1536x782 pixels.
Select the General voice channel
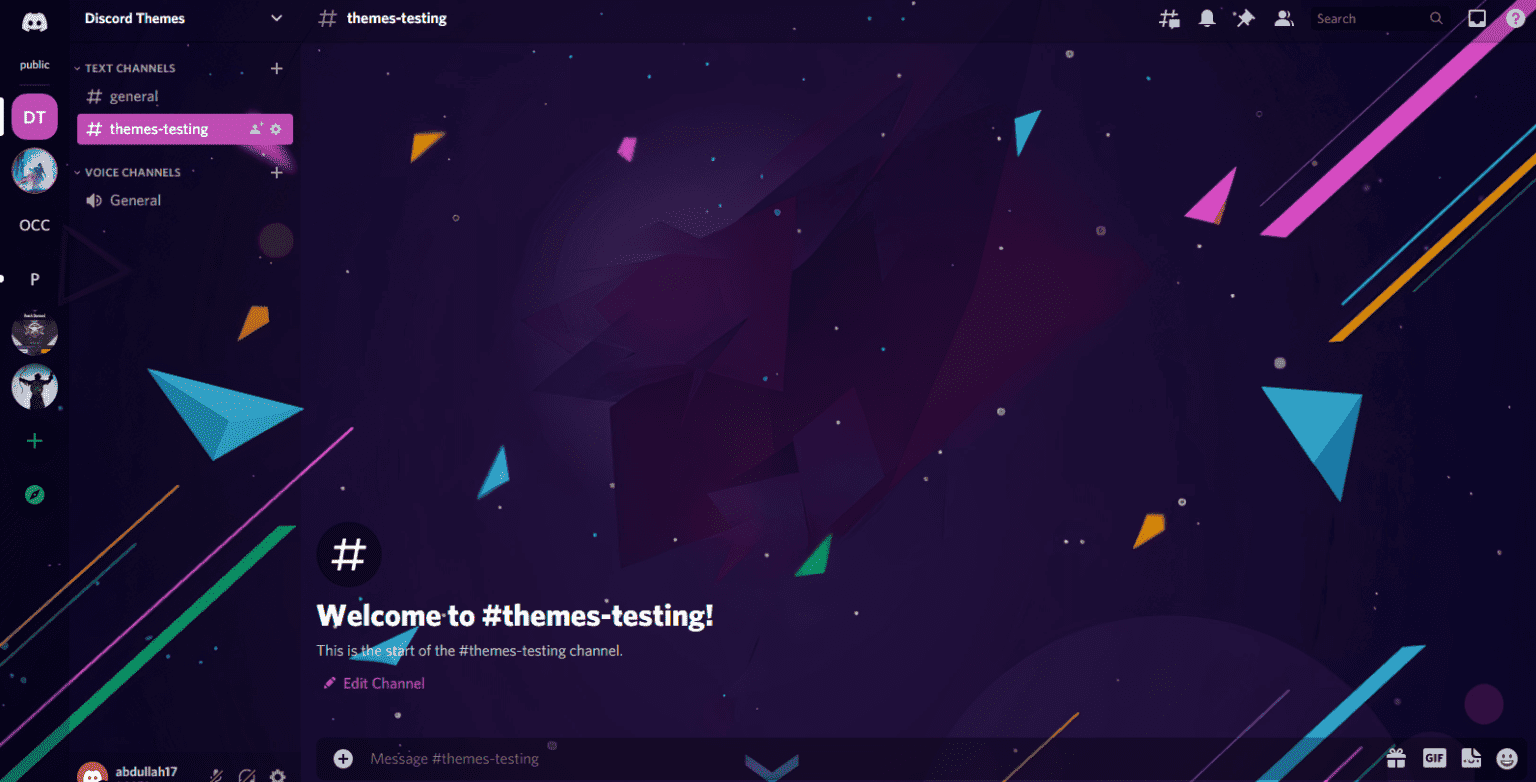133,200
